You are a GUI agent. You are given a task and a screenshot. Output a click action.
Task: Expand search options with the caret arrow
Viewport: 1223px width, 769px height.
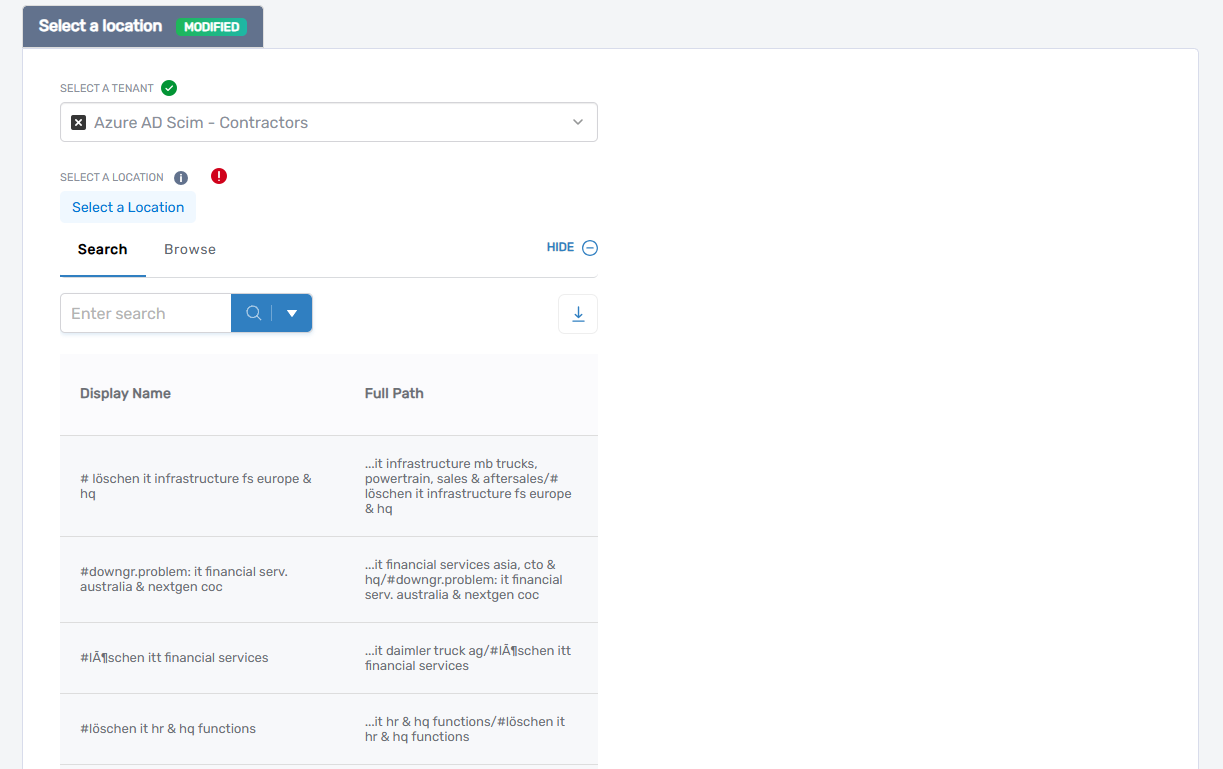click(292, 313)
